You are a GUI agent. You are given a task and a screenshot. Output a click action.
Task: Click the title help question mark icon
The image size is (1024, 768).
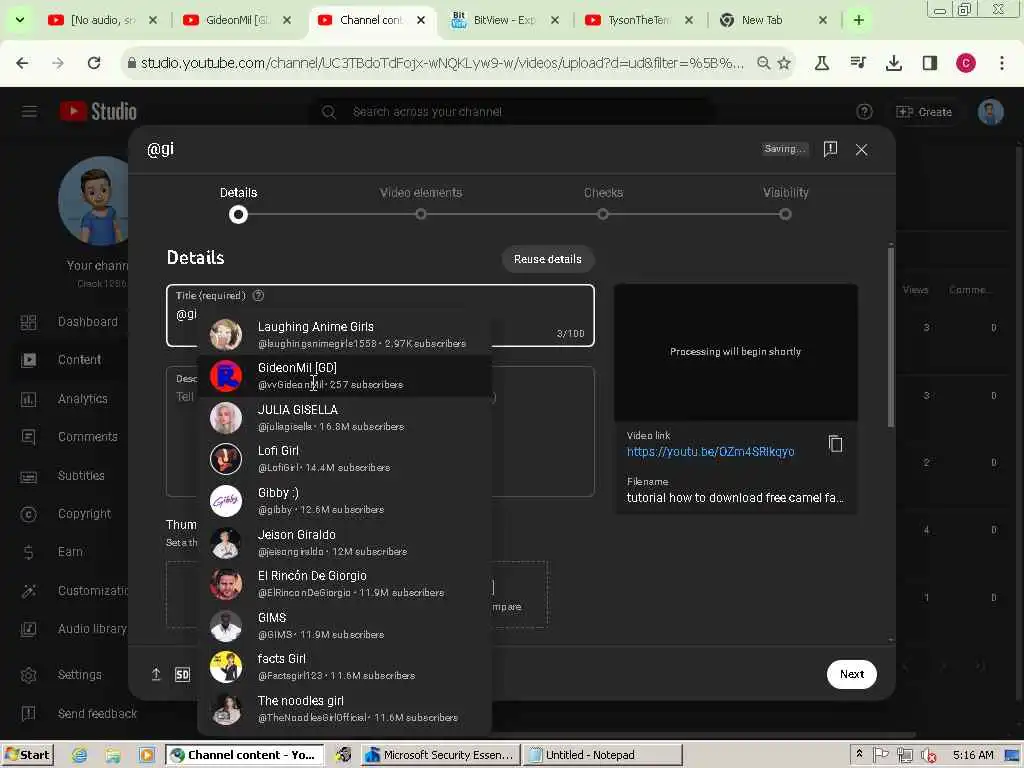tap(259, 295)
